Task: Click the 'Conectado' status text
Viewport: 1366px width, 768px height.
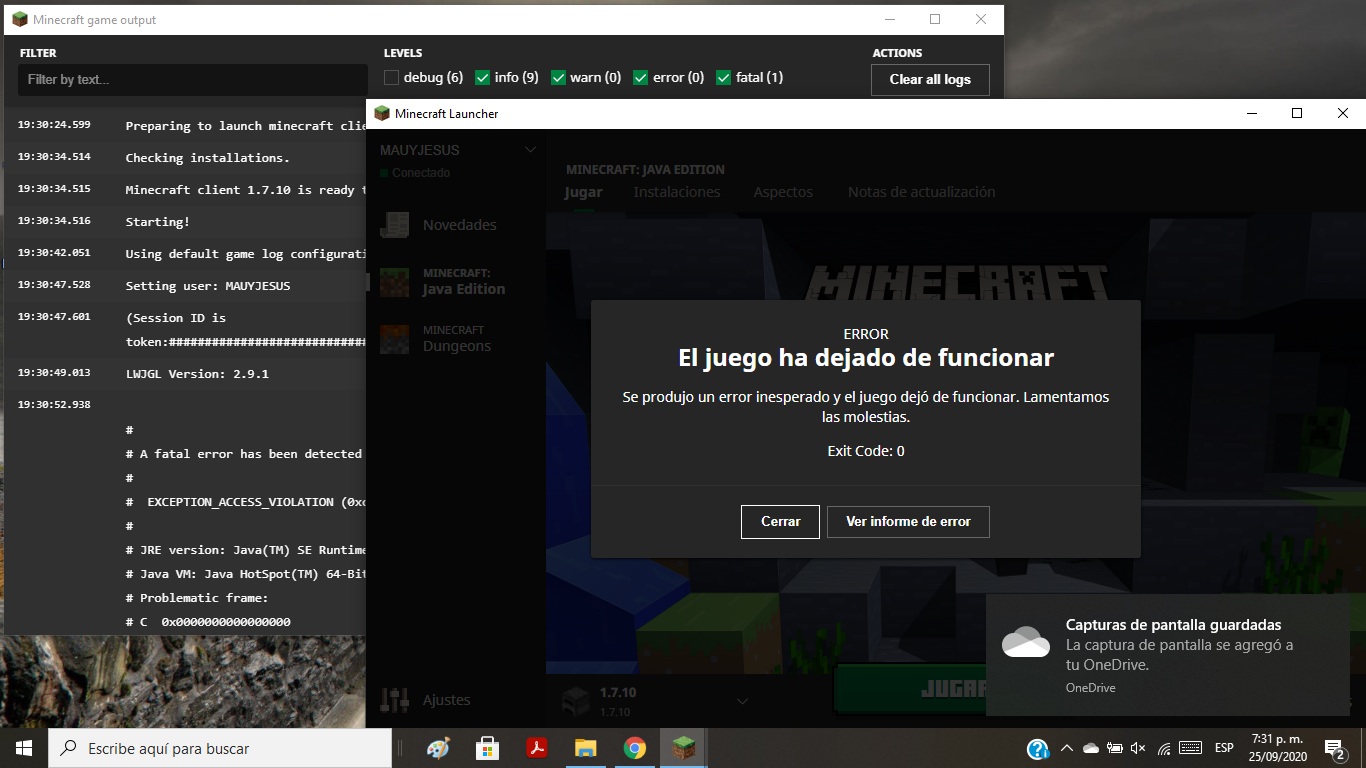Action: [x=421, y=173]
